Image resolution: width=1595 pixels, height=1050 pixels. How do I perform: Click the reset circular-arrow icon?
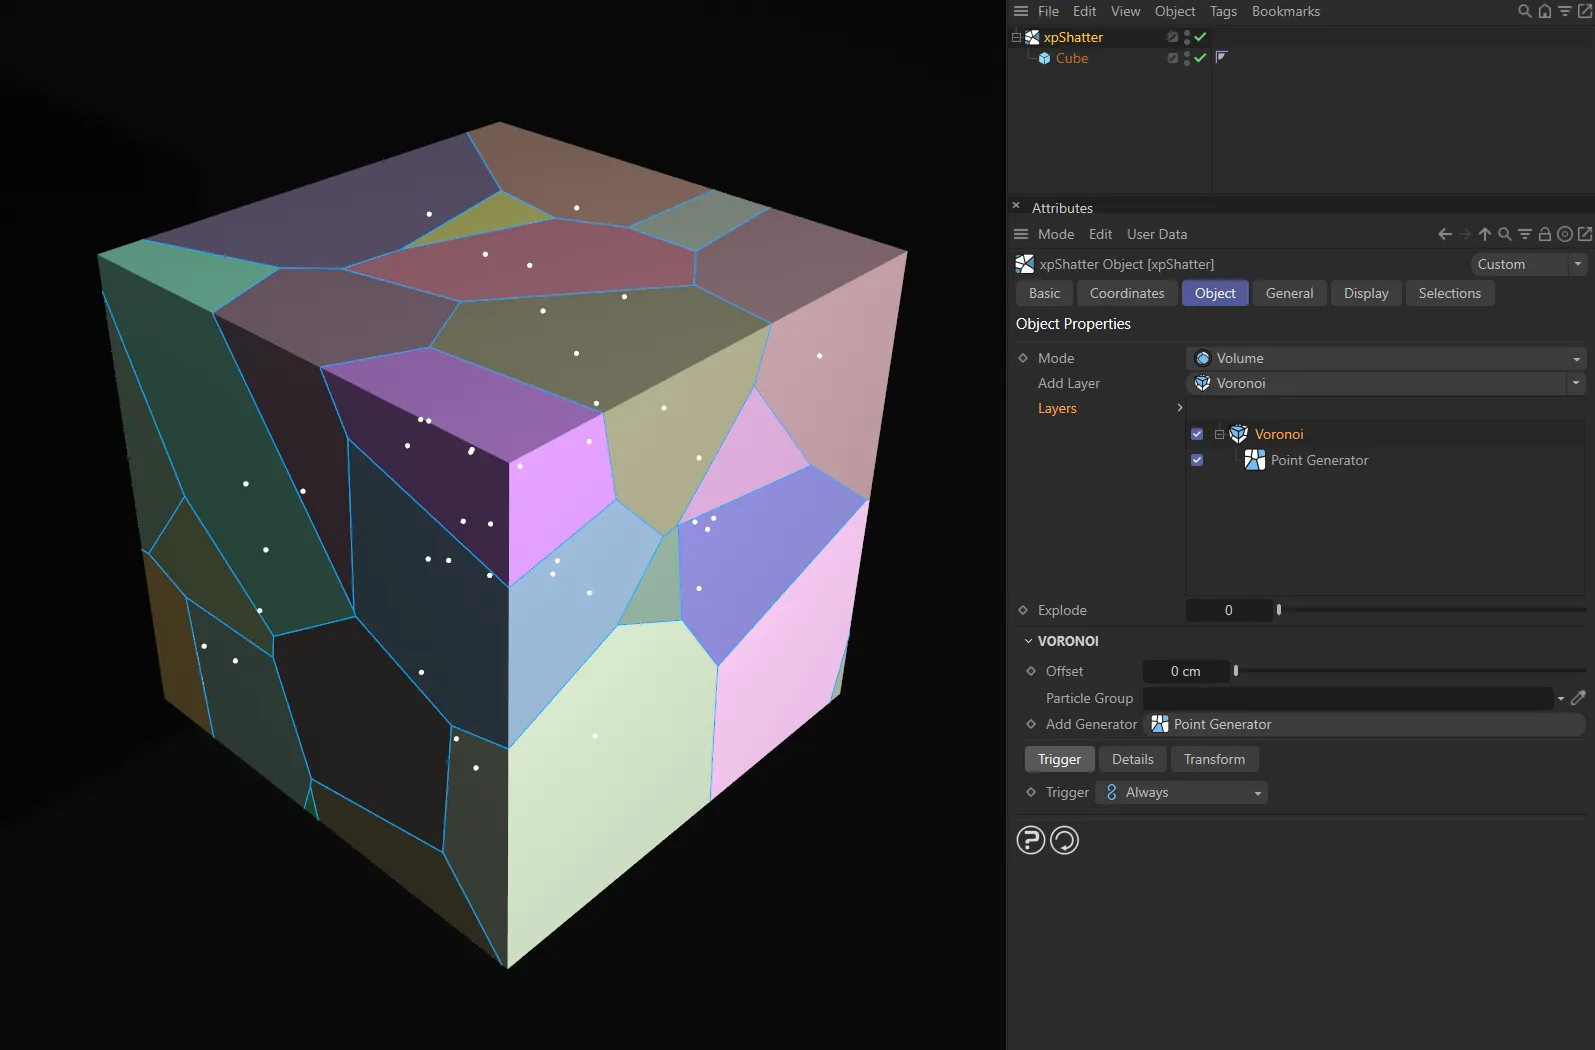click(x=1065, y=840)
